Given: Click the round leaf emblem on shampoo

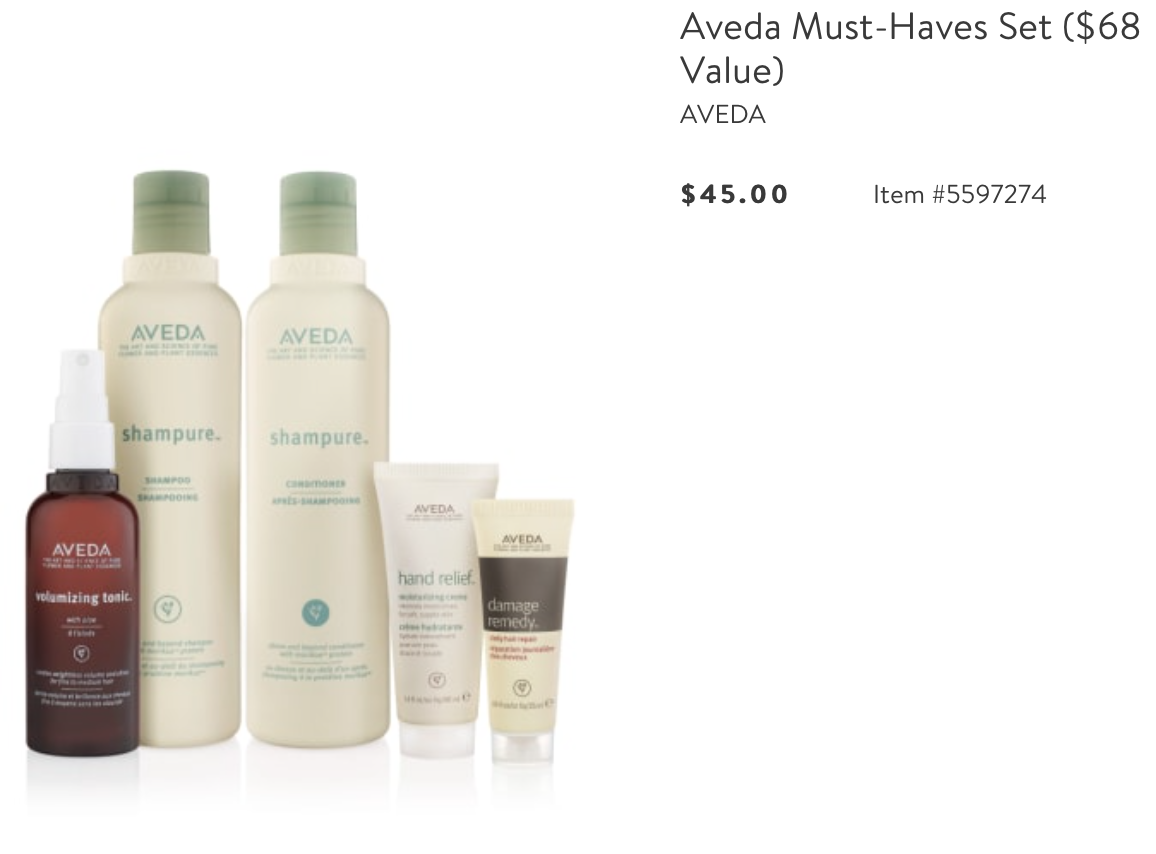Looking at the screenshot, I should point(168,609).
